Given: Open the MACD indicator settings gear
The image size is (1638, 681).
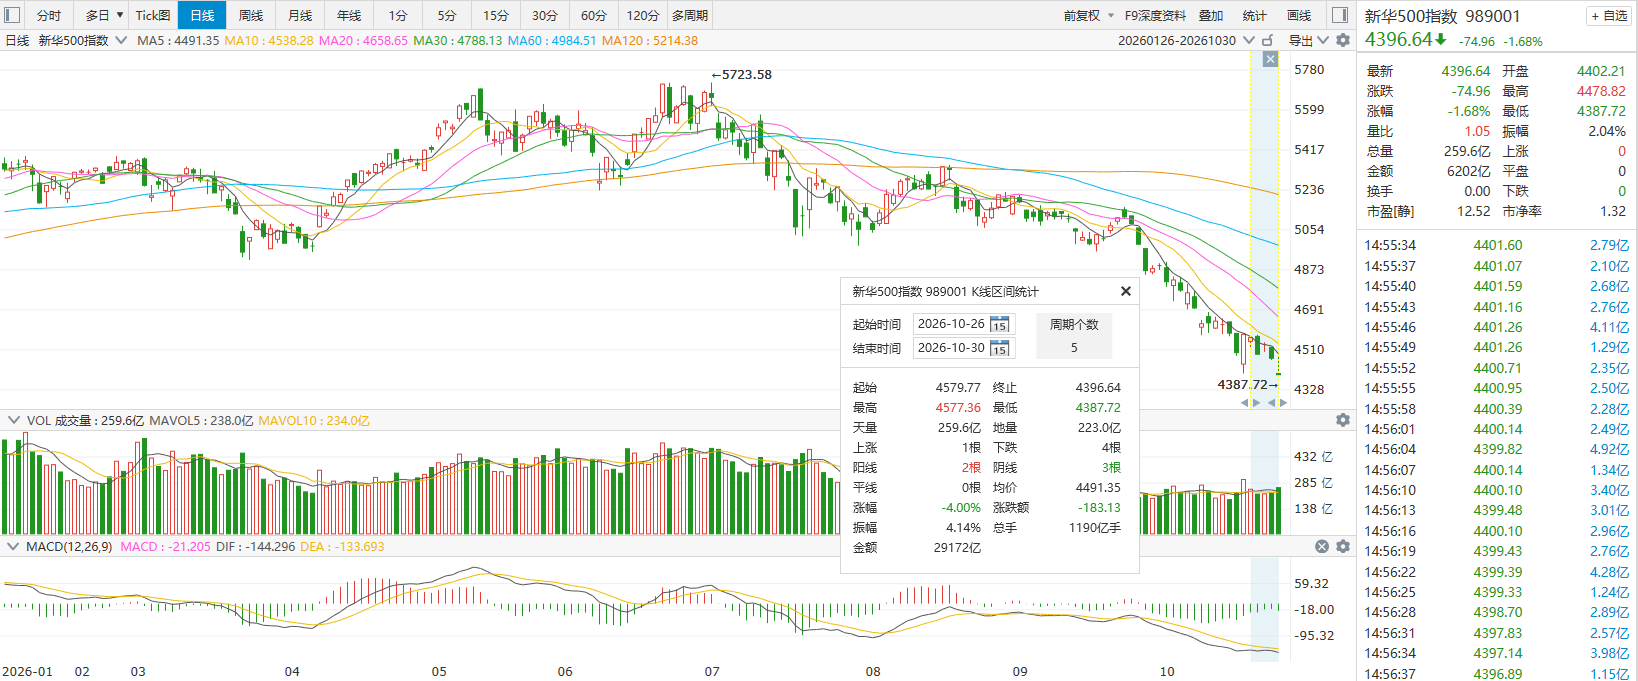Looking at the screenshot, I should click(1343, 546).
